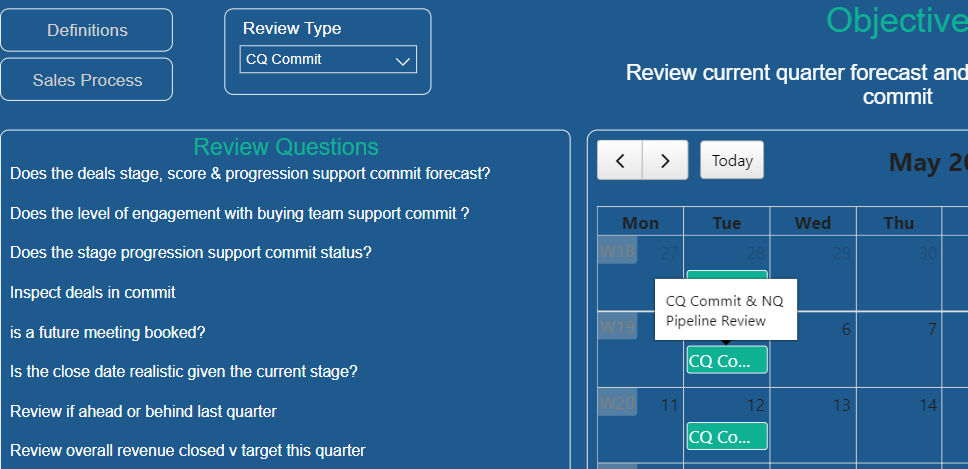The image size is (968, 469).
Task: Select Thursday 7 calendar cell
Action: (899, 349)
